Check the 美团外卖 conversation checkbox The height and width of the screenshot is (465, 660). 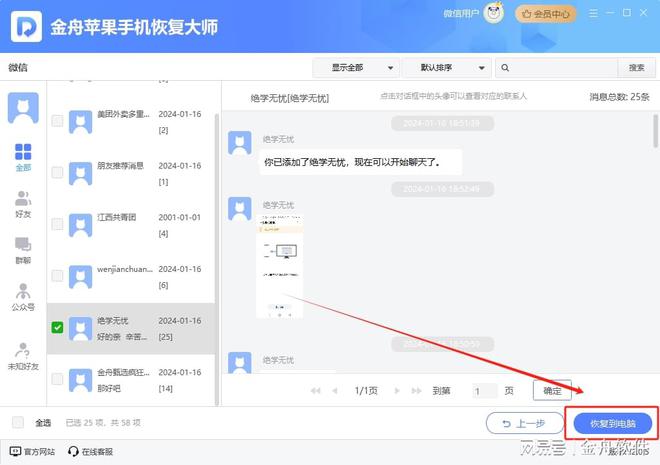coord(57,121)
